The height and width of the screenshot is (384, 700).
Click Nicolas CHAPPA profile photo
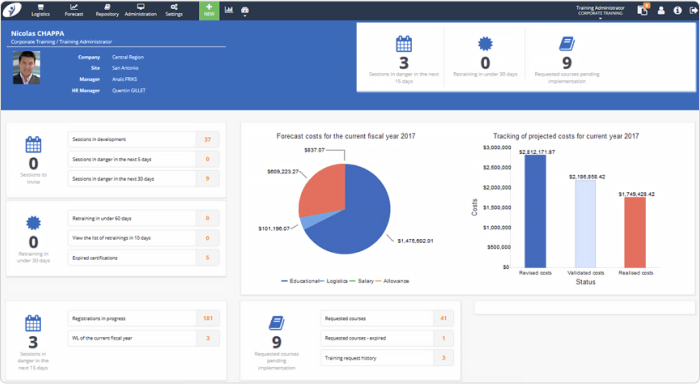coord(26,67)
